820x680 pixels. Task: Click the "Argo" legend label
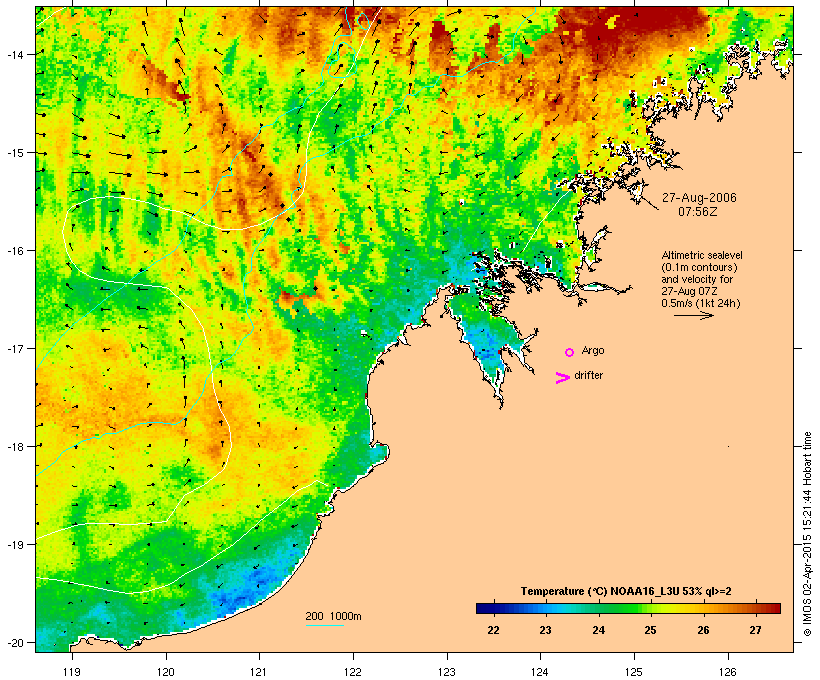click(593, 350)
